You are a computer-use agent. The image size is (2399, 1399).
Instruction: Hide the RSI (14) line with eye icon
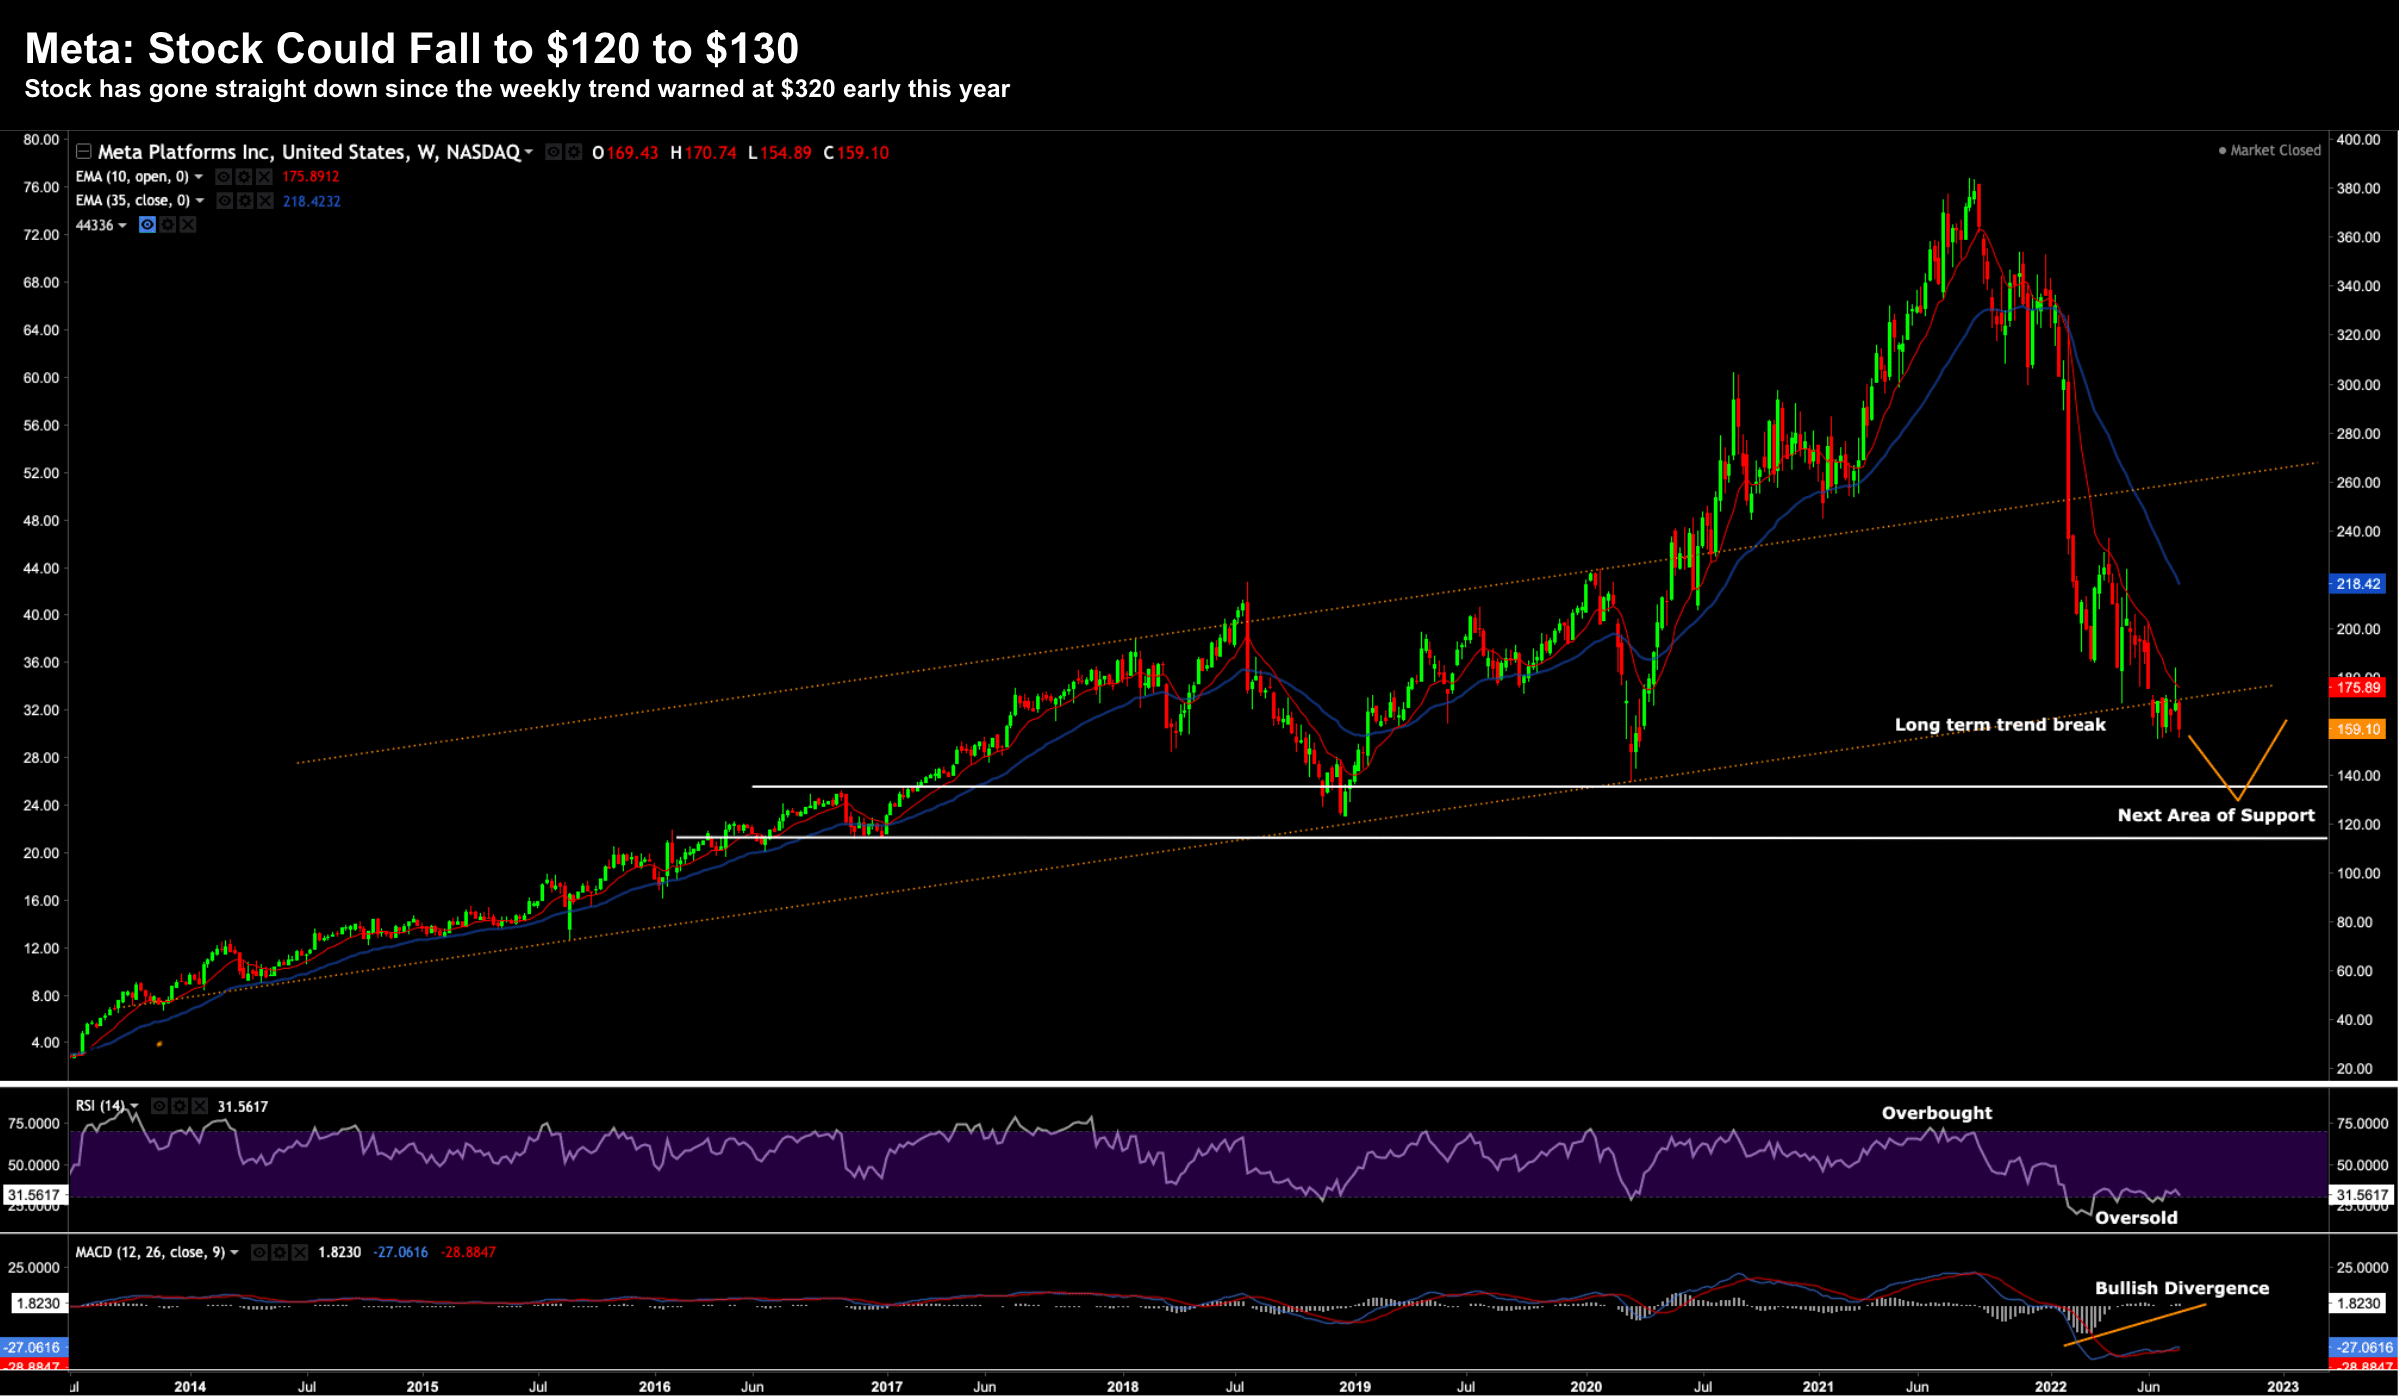159,1106
